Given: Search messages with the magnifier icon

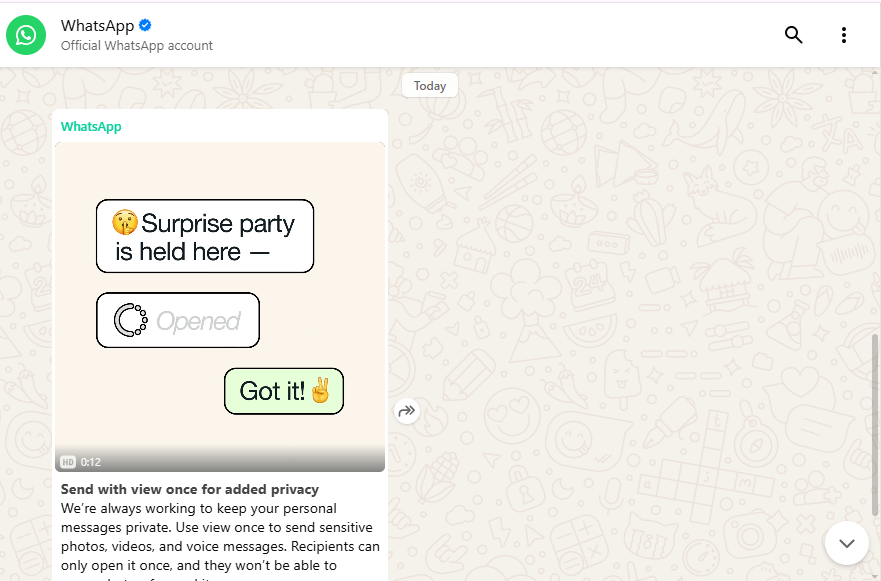Looking at the screenshot, I should [x=793, y=35].
